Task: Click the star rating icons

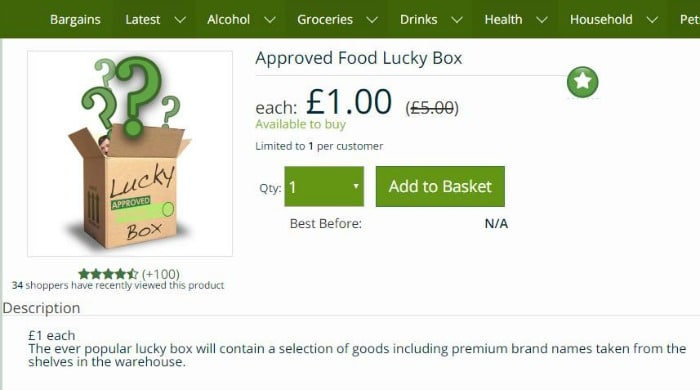Action: tap(108, 274)
